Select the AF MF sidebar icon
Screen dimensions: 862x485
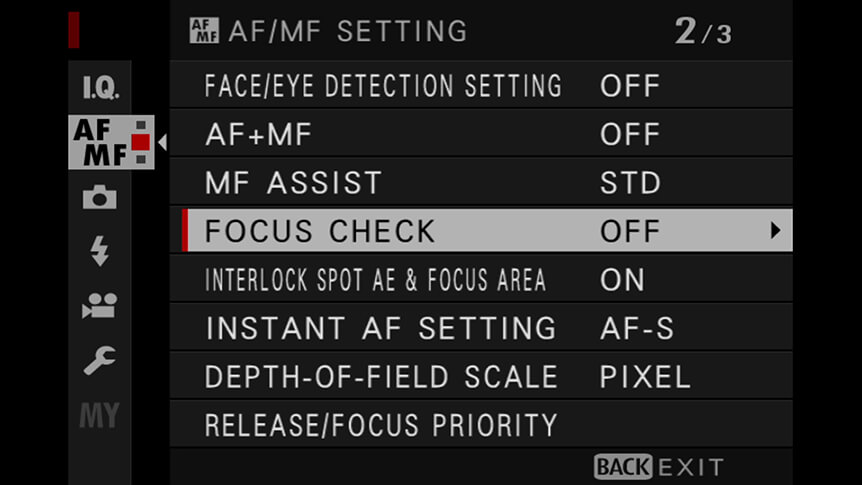point(111,142)
